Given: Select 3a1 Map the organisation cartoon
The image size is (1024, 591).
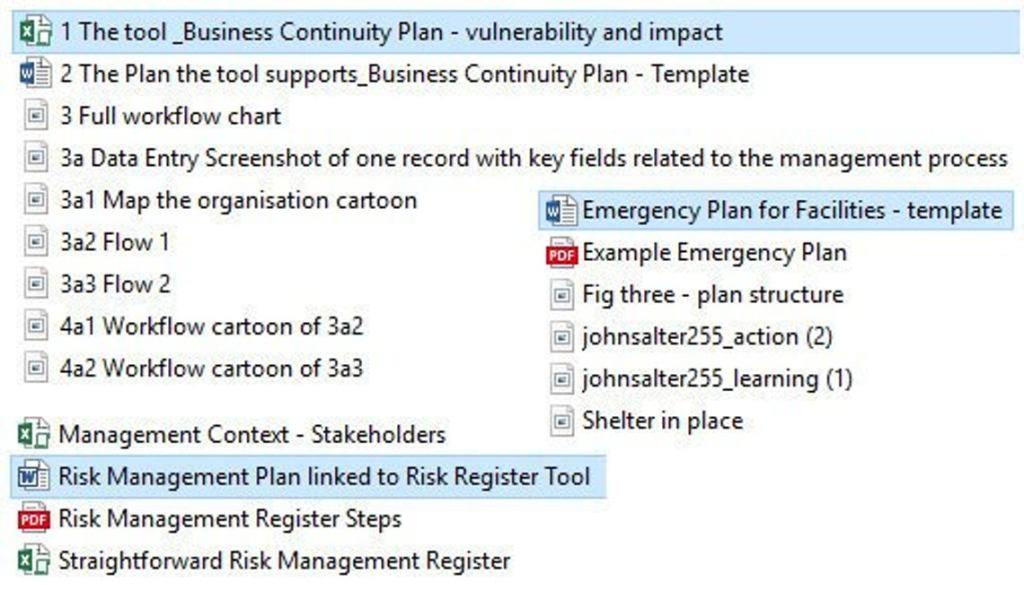Looking at the screenshot, I should click(x=238, y=200).
